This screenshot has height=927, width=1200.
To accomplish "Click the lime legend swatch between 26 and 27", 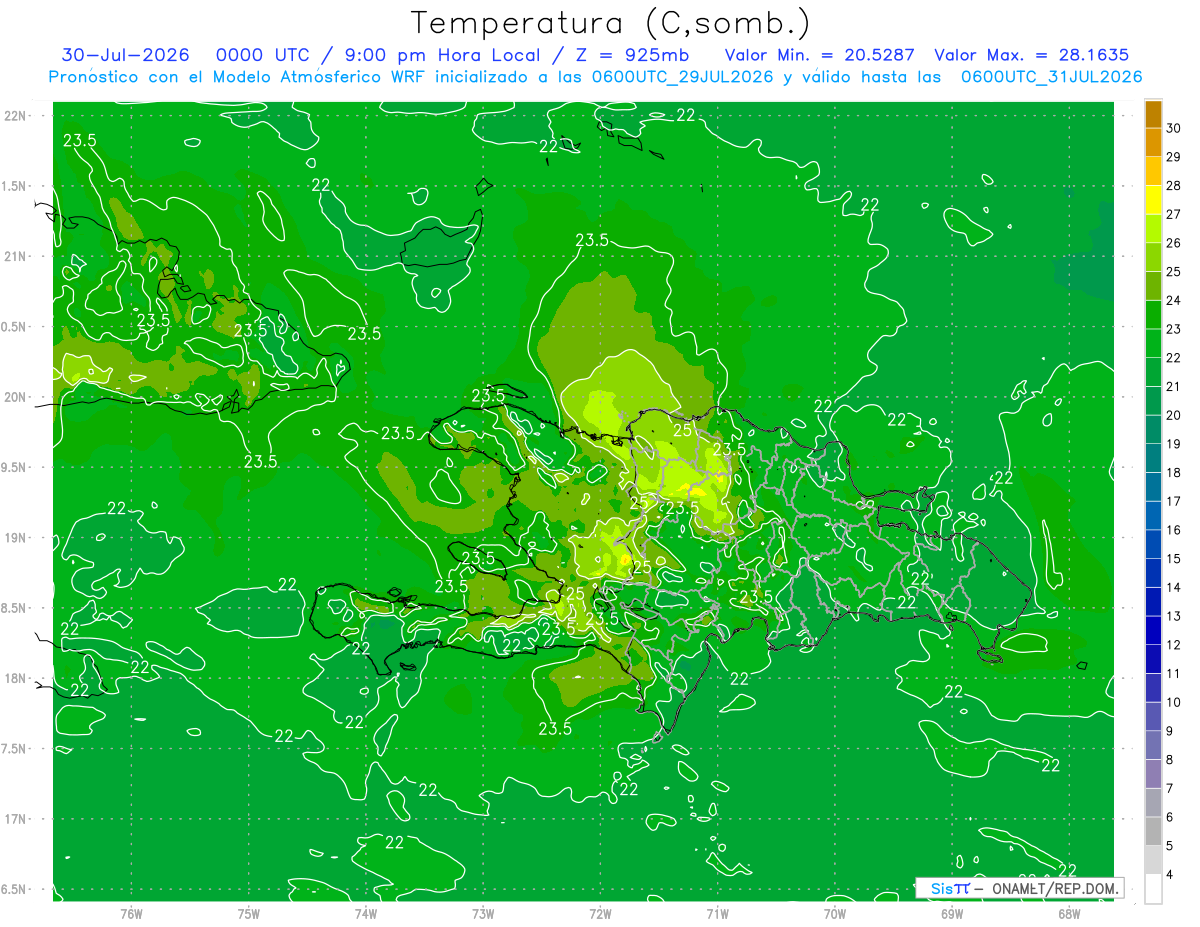I will (x=1153, y=229).
